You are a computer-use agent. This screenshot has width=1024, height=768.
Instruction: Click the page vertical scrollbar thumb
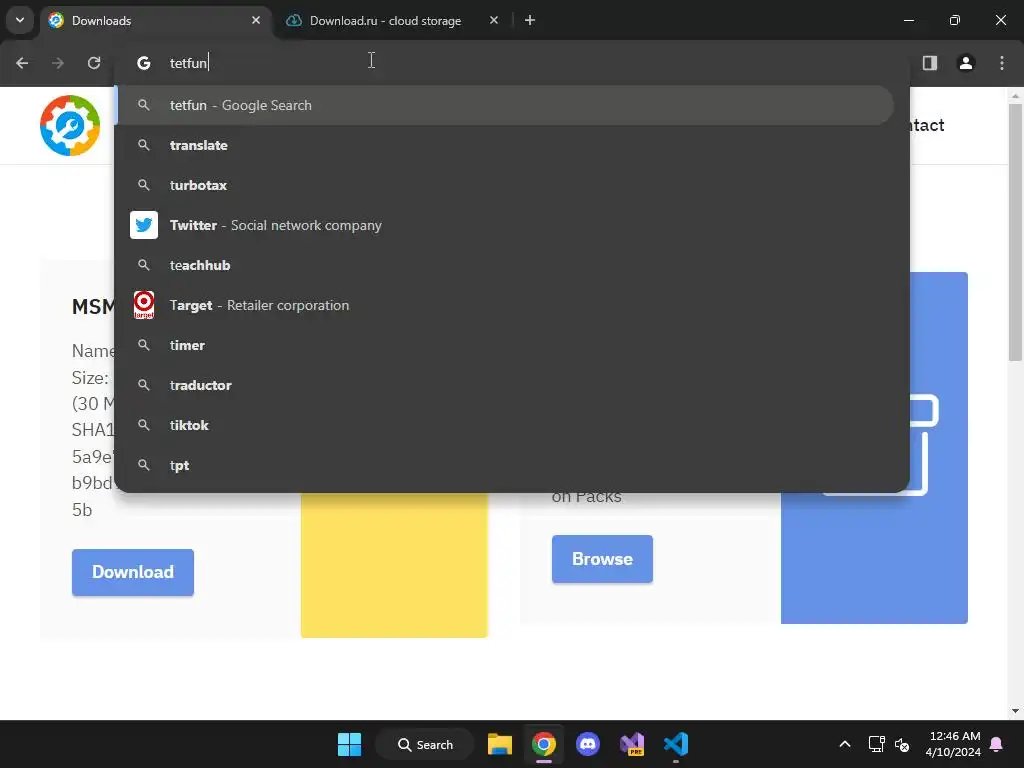pos(1015,232)
